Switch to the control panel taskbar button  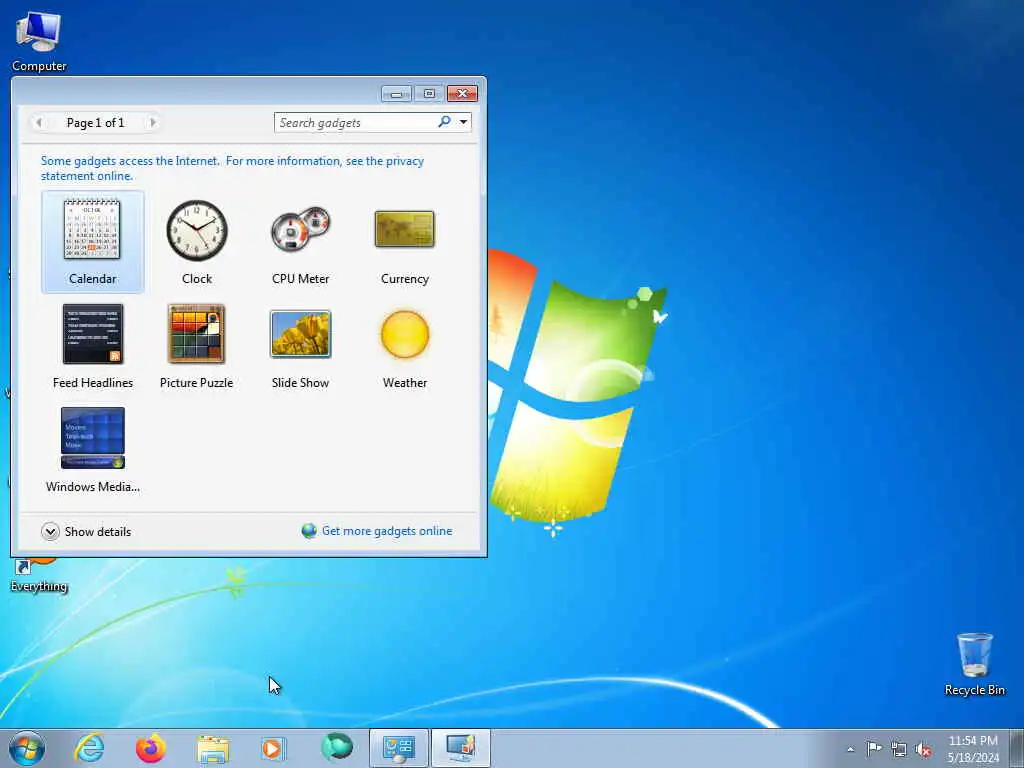point(398,748)
